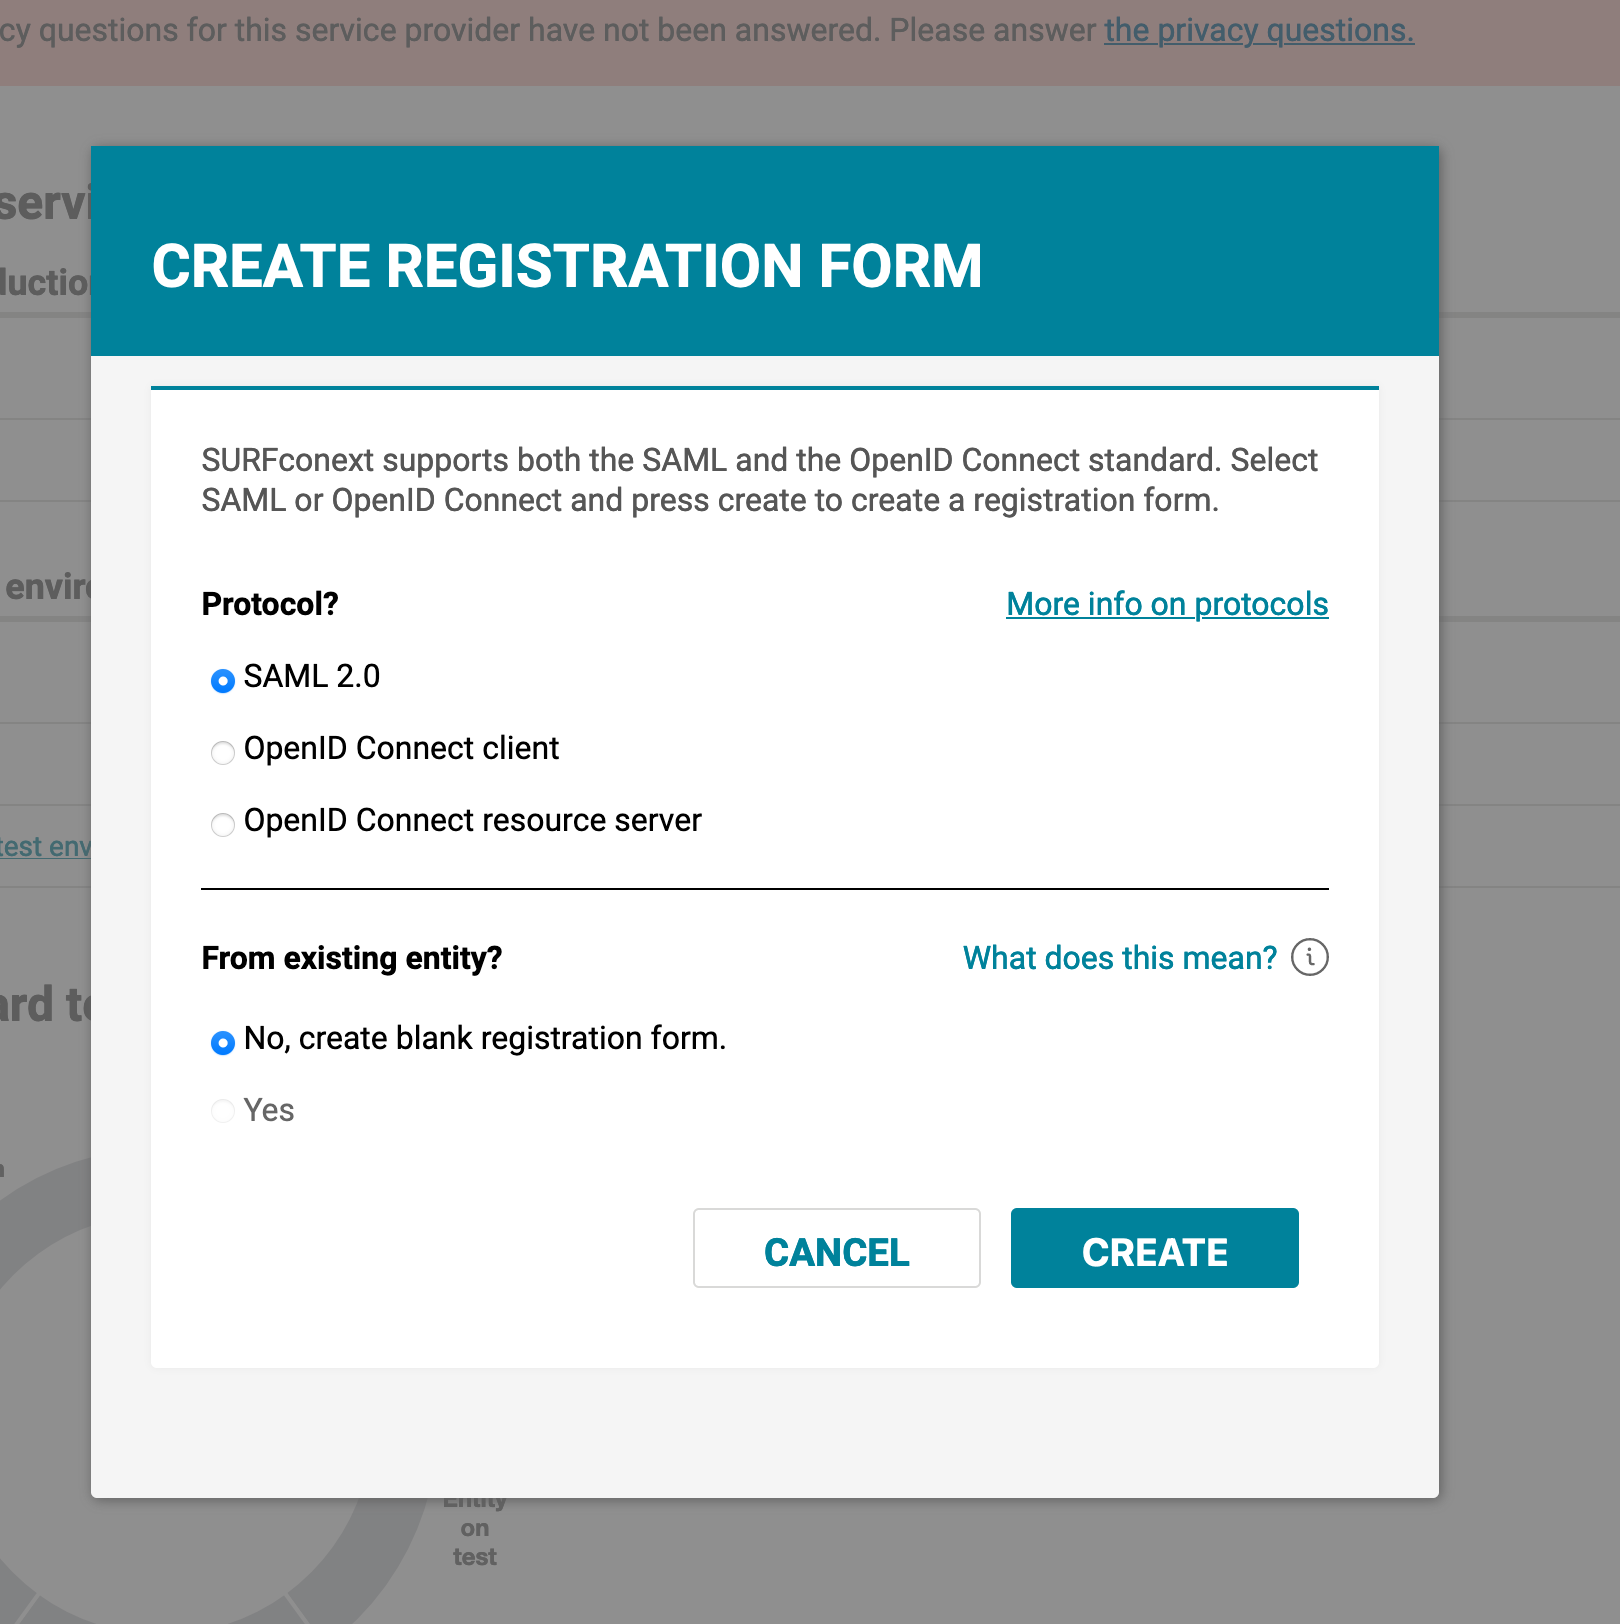
Task: Click the SAML 2.0 label text
Action: coord(312,676)
